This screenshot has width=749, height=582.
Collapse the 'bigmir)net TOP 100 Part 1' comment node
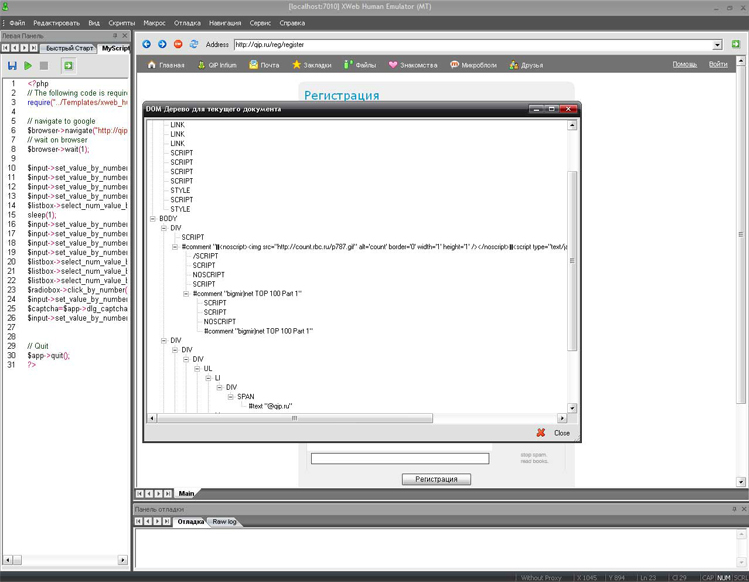[x=186, y=294]
